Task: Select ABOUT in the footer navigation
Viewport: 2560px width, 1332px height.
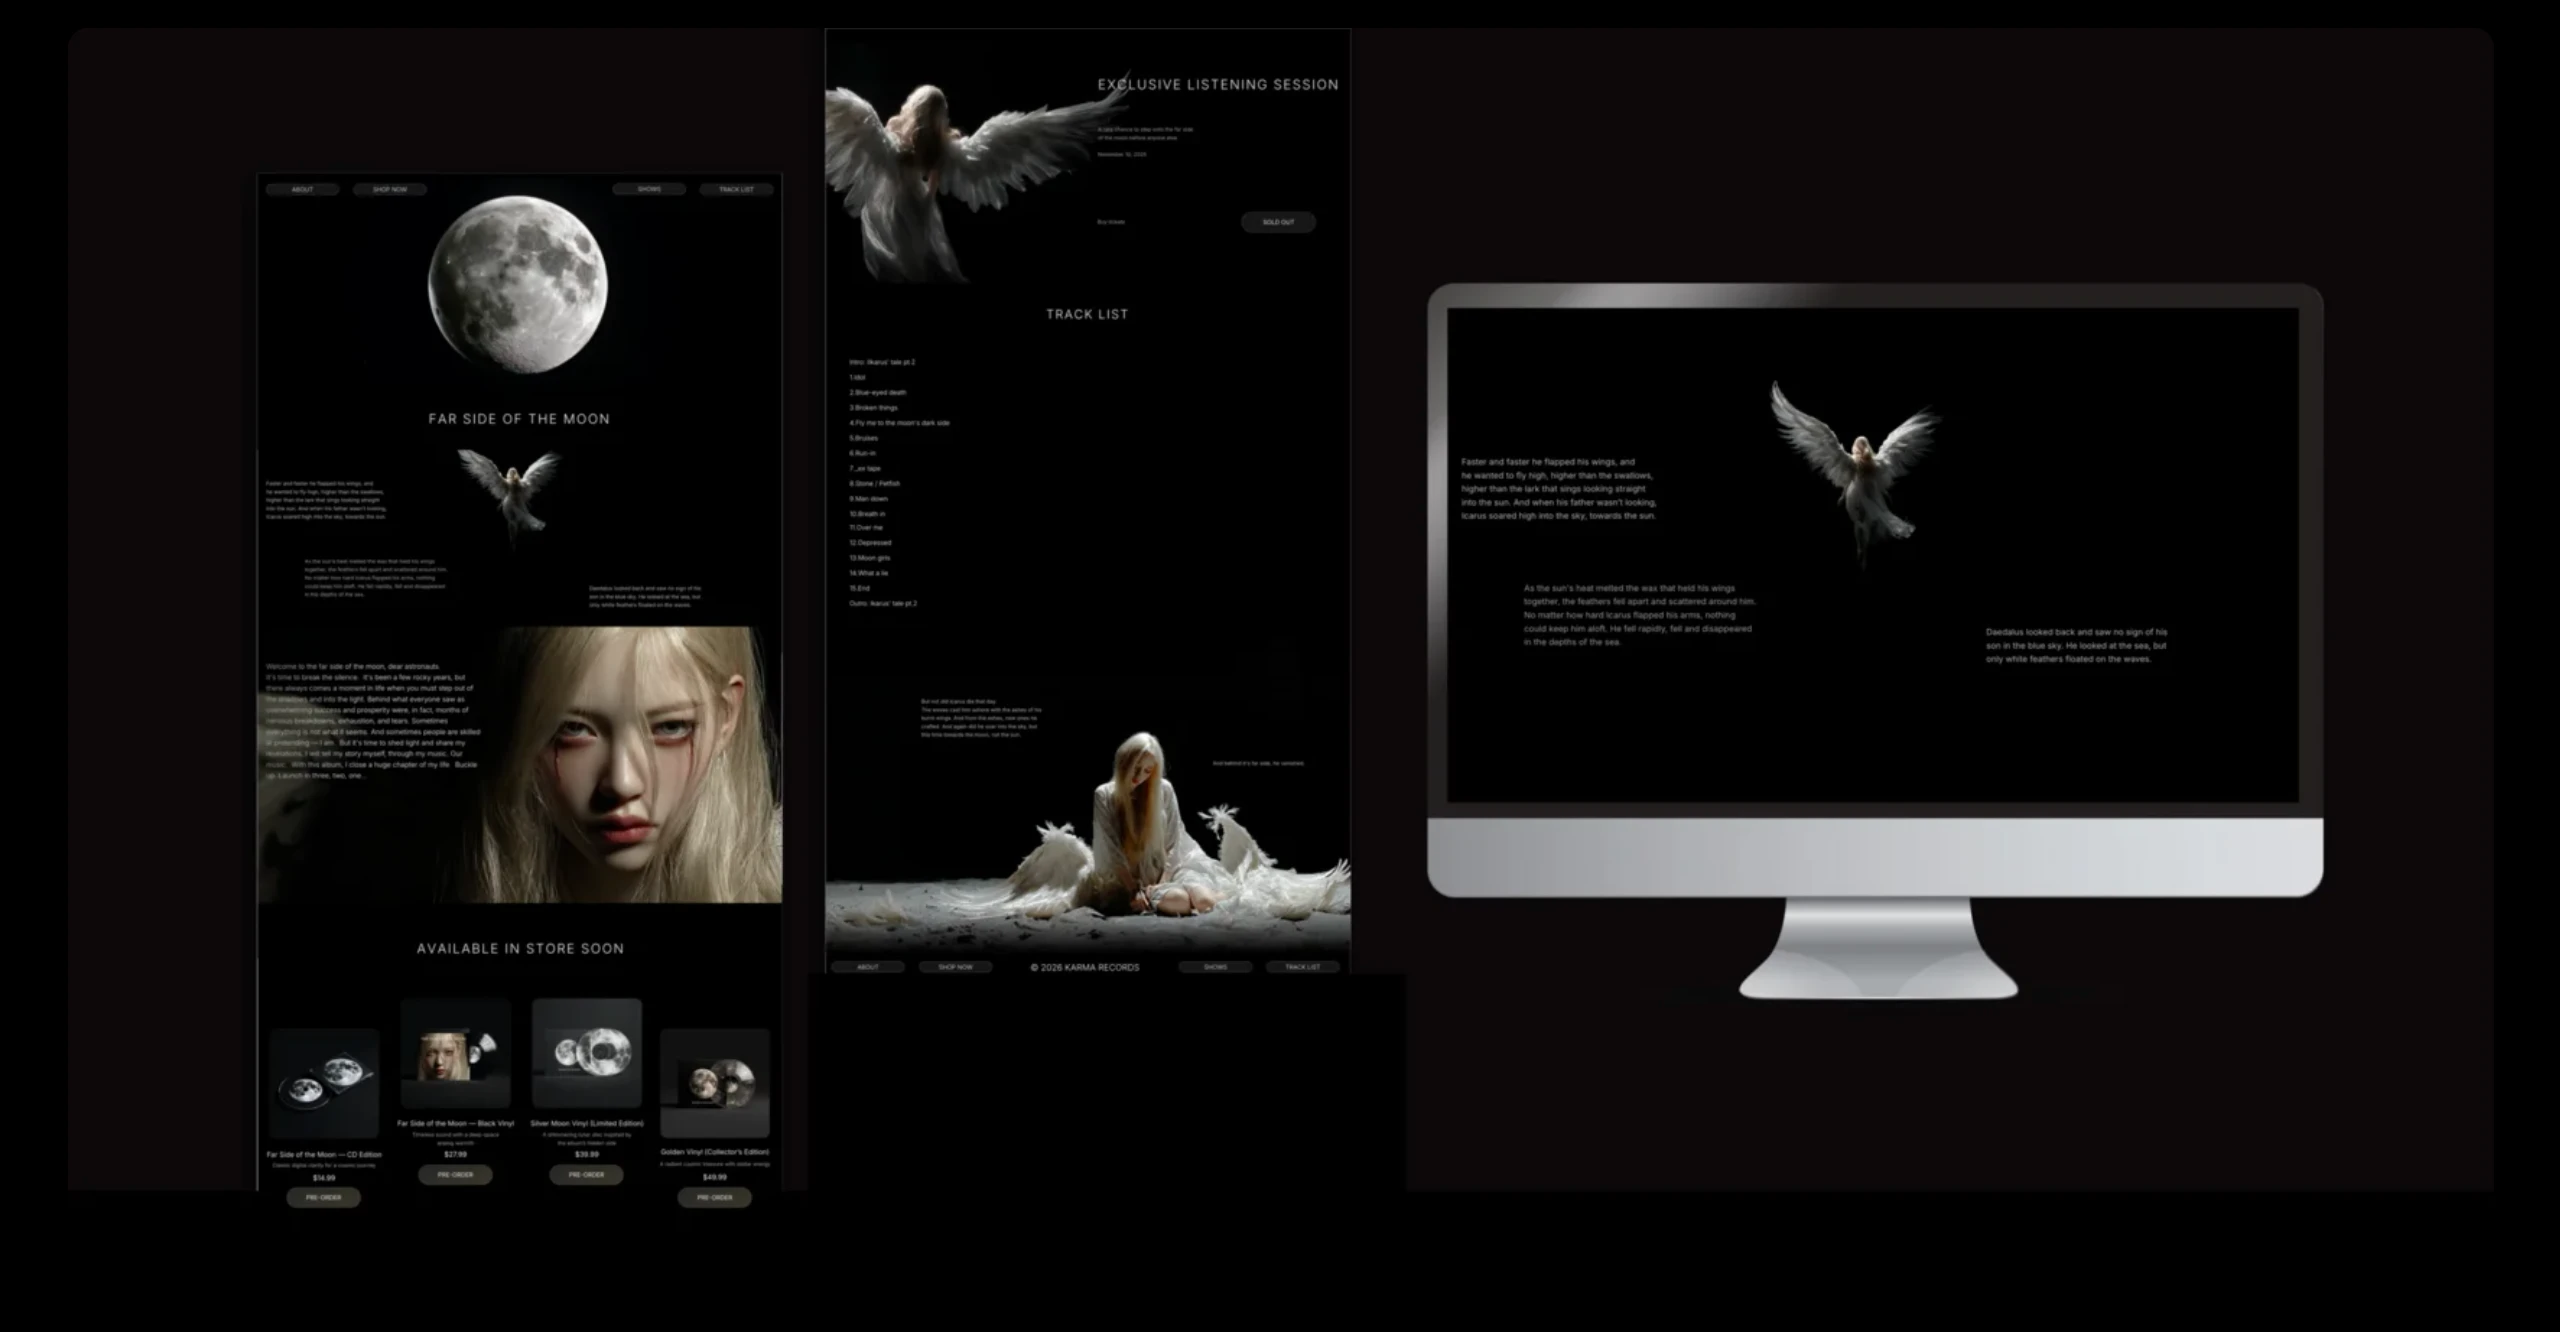Action: 868,967
